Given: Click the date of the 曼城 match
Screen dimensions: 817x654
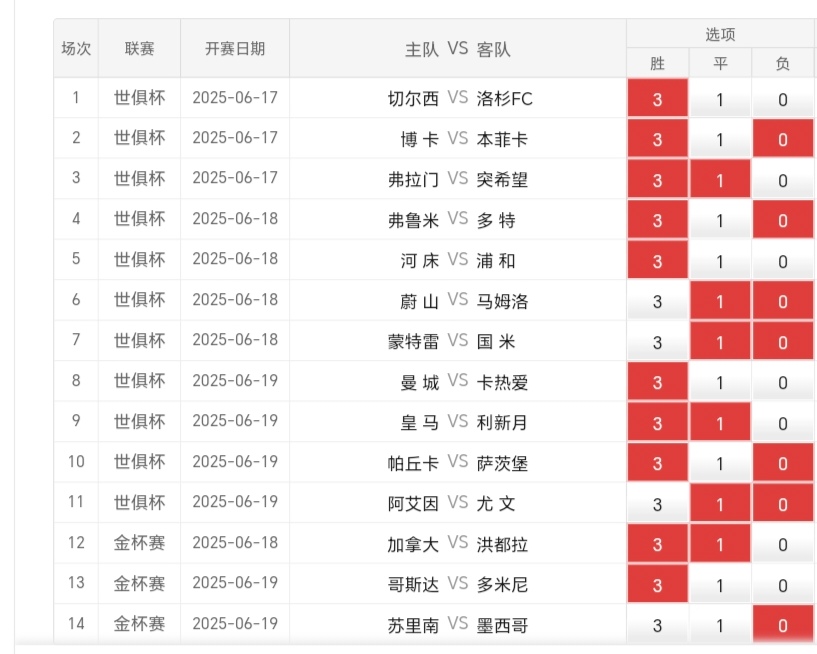Looking at the screenshot, I should (235, 380).
